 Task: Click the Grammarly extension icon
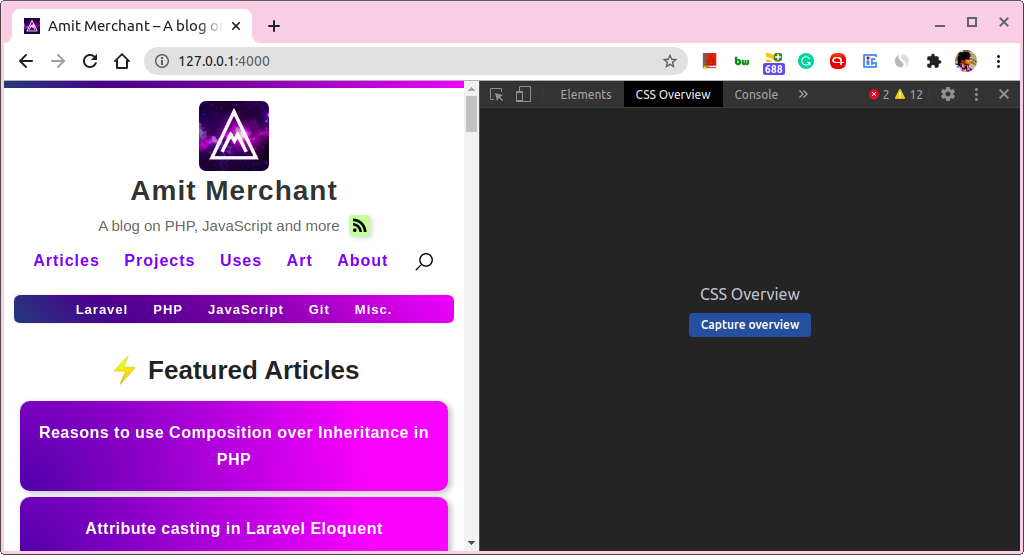tap(806, 61)
